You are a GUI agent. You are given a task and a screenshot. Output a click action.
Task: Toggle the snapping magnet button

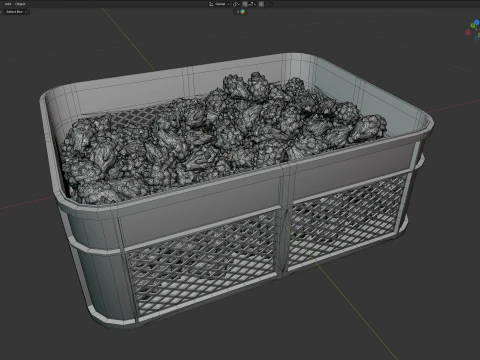tap(245, 4)
